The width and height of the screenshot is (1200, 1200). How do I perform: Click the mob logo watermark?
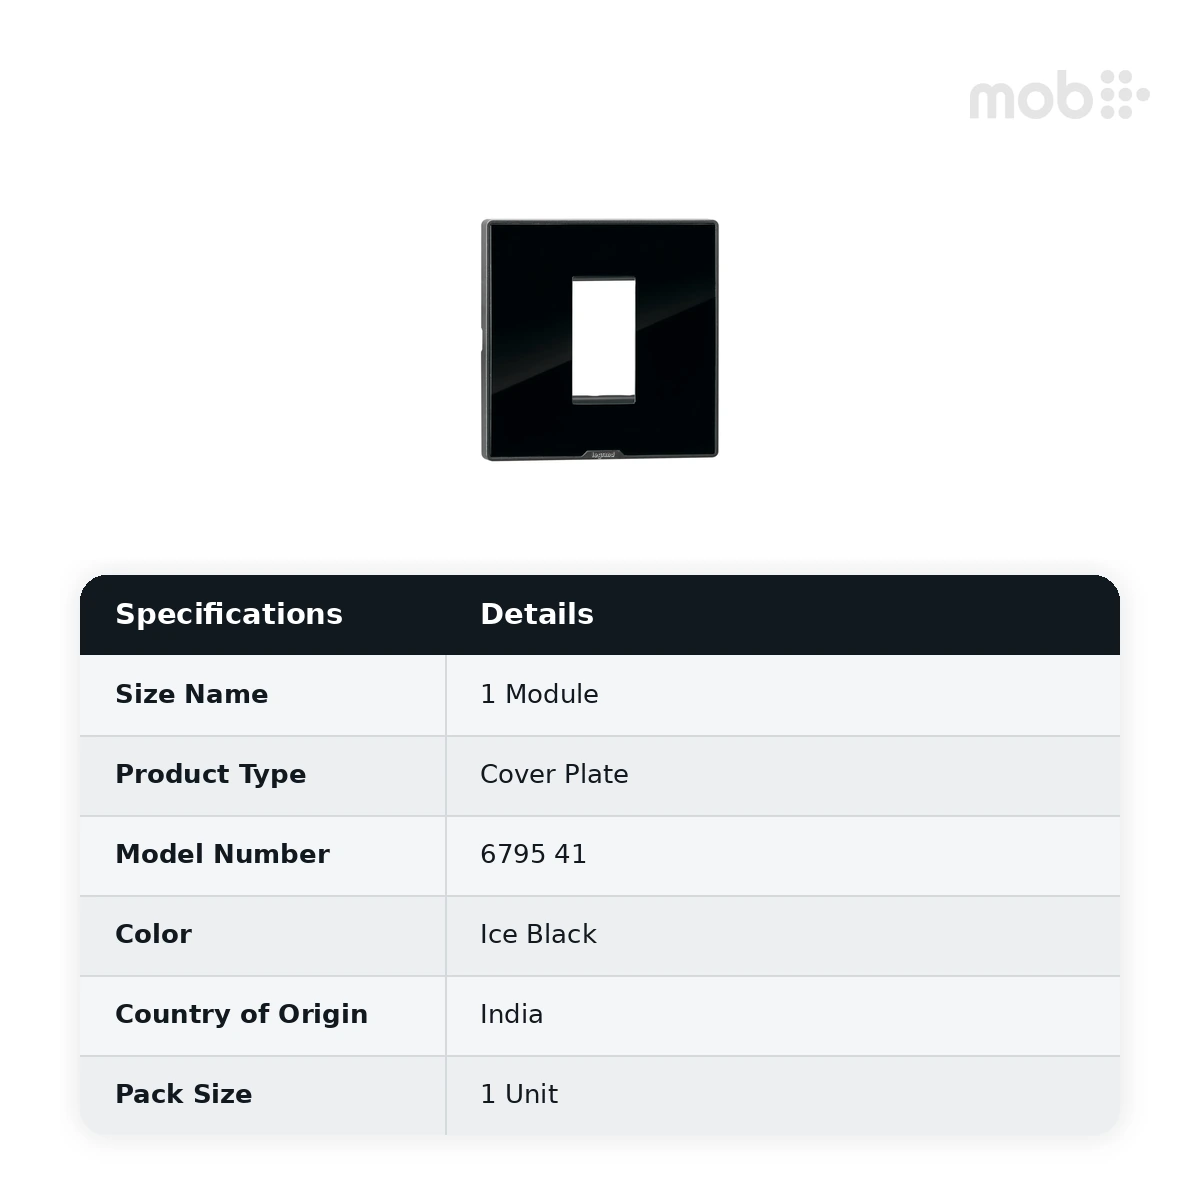(1059, 95)
